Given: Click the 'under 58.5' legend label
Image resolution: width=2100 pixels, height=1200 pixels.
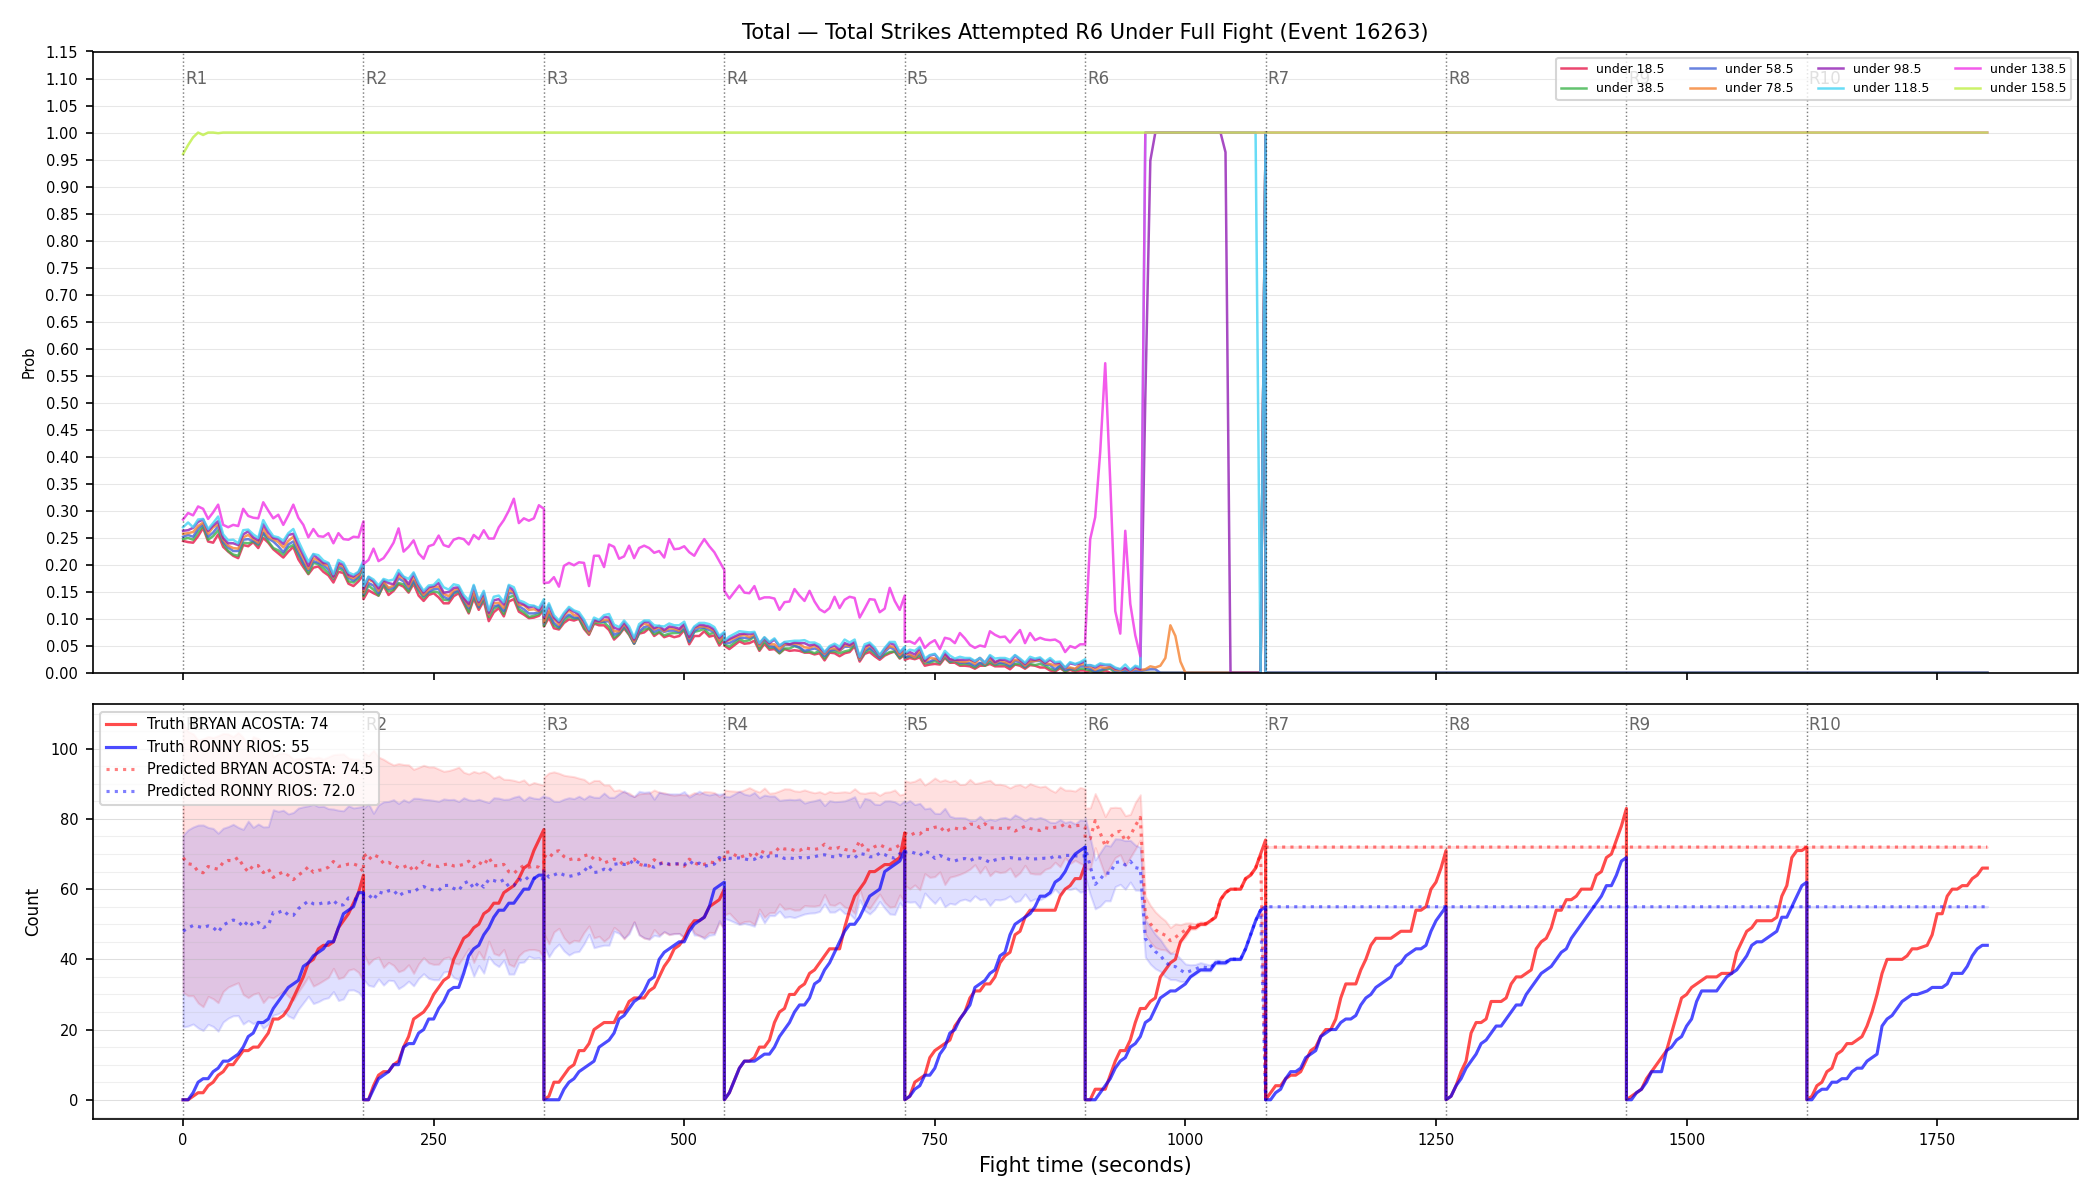Looking at the screenshot, I should [x=1759, y=69].
